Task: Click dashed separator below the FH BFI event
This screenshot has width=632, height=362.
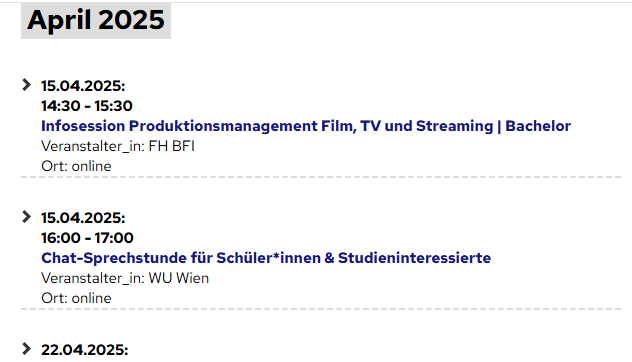Action: [321, 177]
